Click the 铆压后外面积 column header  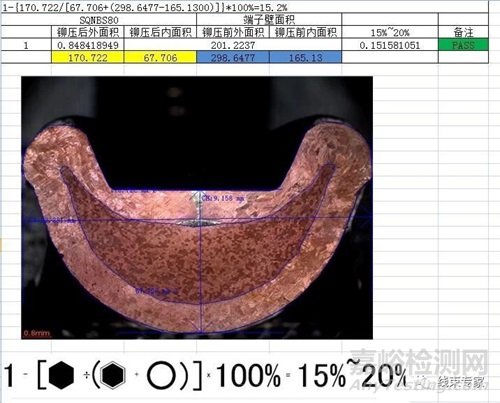tap(88, 32)
